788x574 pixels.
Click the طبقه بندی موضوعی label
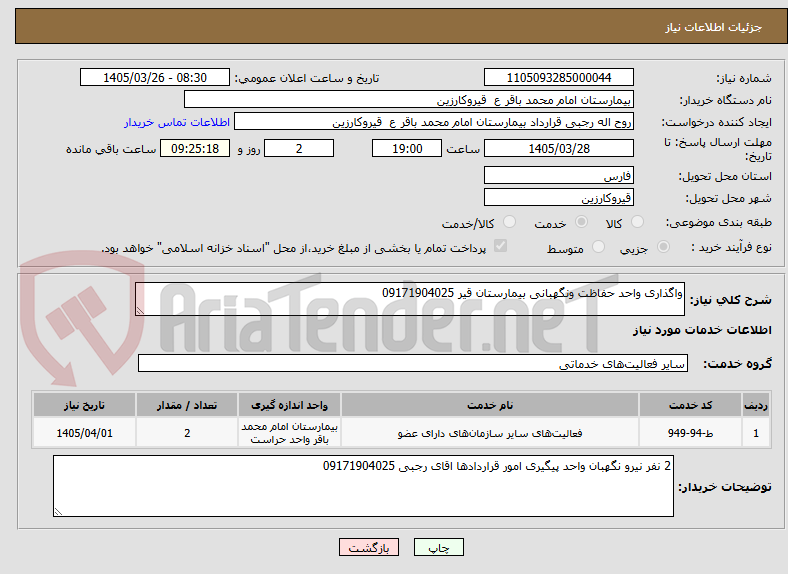tap(719, 222)
